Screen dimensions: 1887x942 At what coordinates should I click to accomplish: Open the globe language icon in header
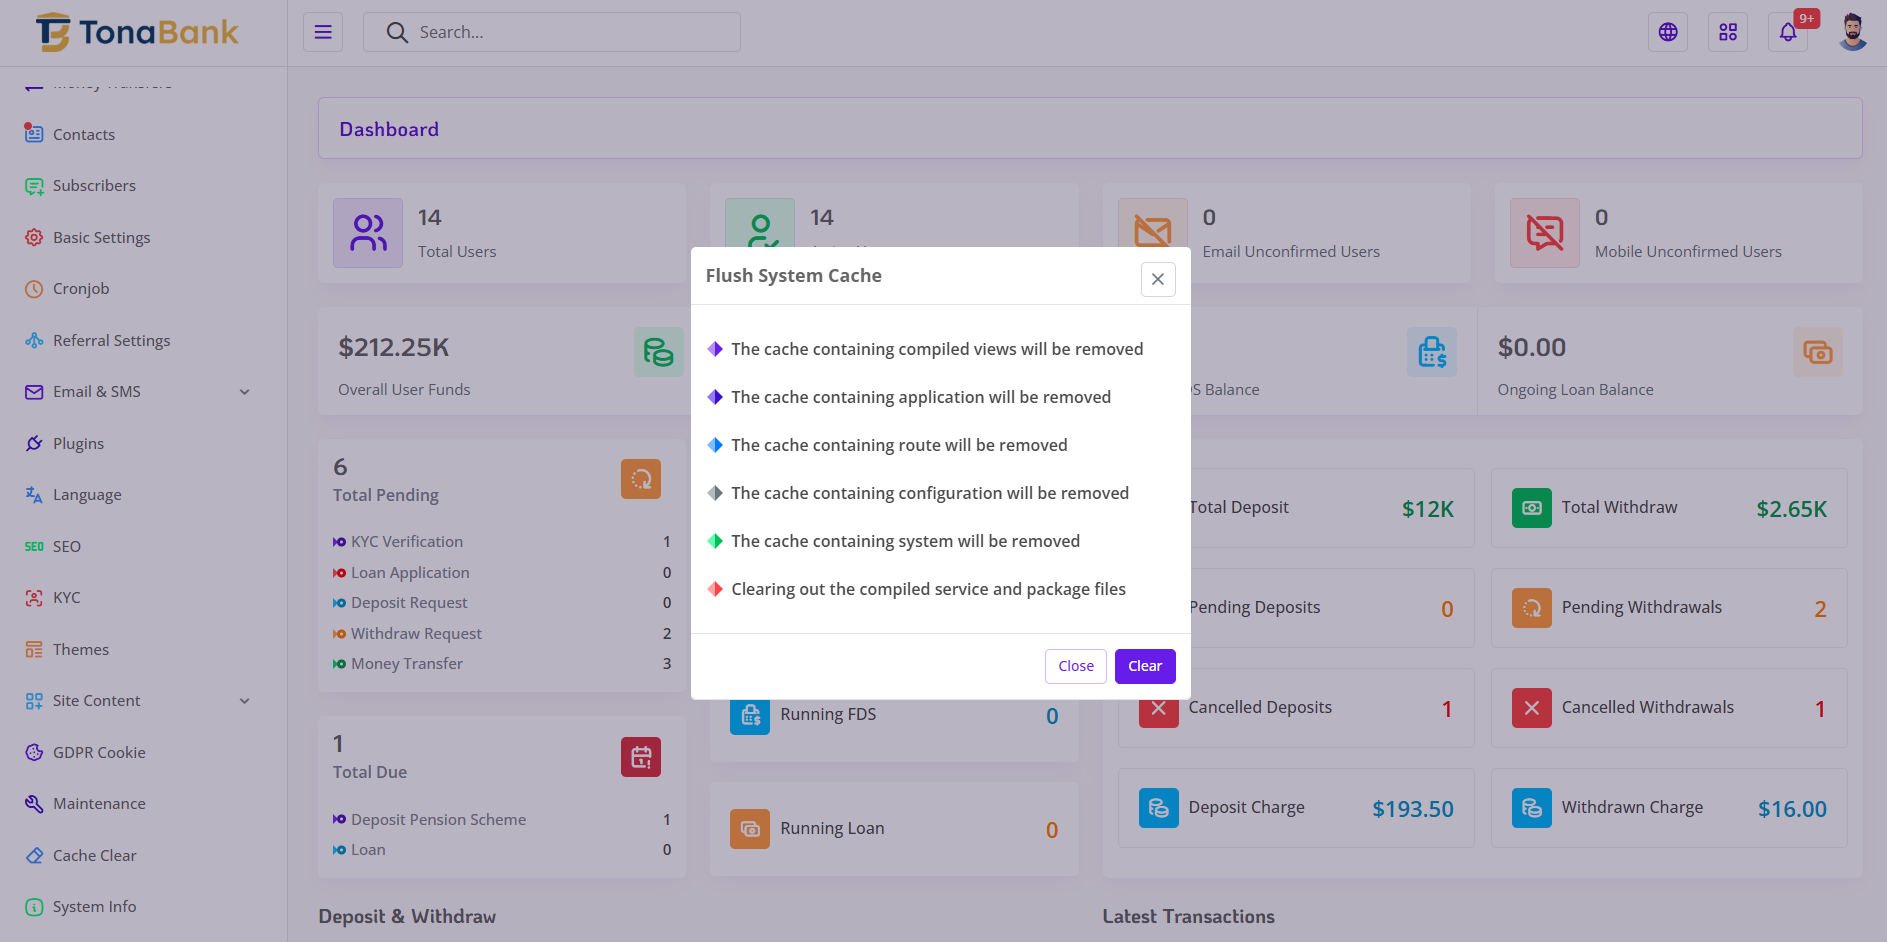1667,32
